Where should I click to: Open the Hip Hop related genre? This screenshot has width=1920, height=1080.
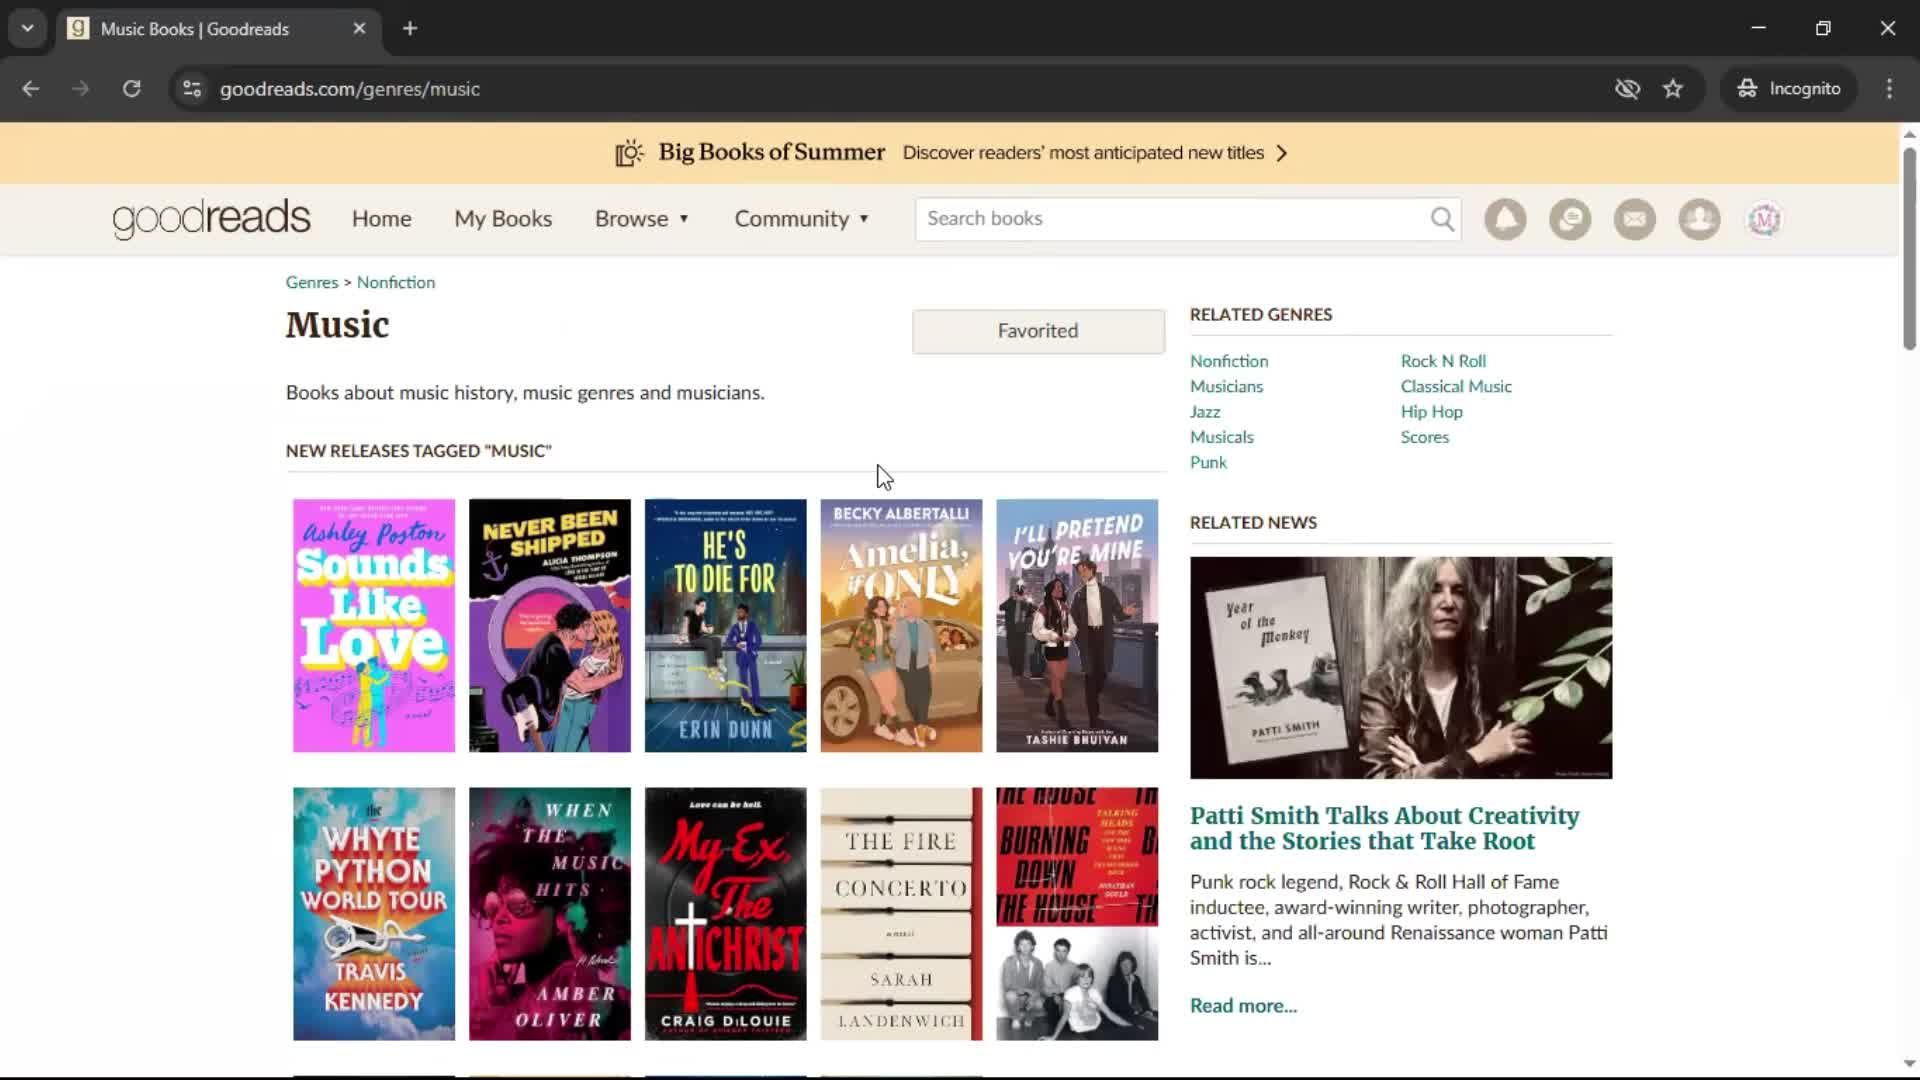[x=1431, y=412]
